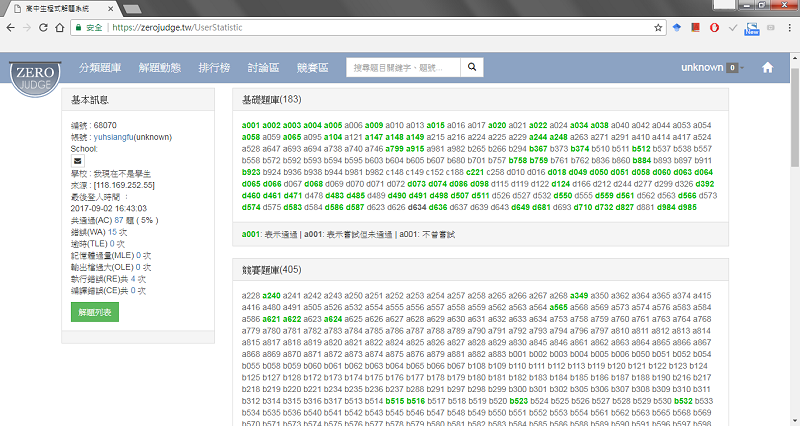
Task: Open the unknown user dropdown
Action: [x=708, y=68]
